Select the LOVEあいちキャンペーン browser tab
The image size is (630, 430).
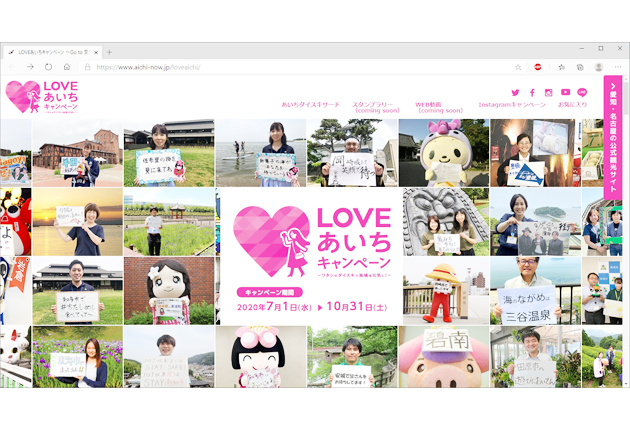(x=52, y=52)
